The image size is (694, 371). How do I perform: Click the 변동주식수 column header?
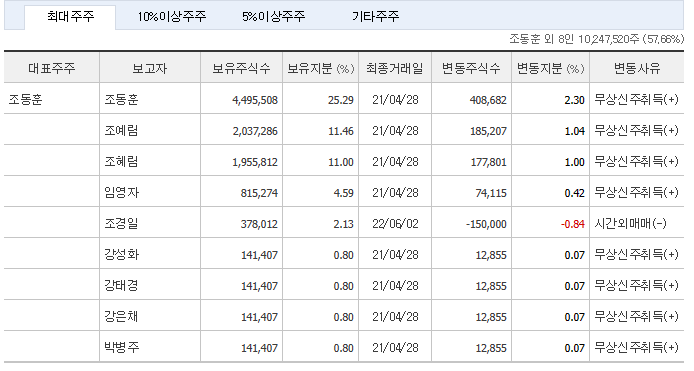tap(471, 68)
